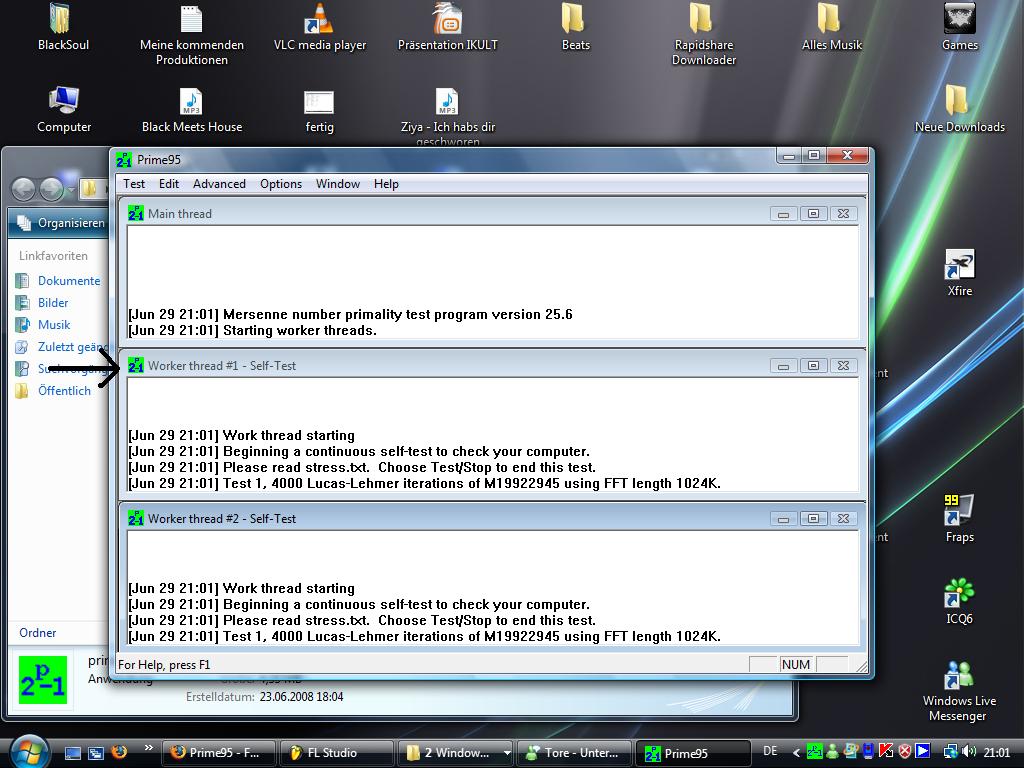Screen dimensions: 1024x768
Task: Open the BlackSoul desktop icon
Action: 63,27
